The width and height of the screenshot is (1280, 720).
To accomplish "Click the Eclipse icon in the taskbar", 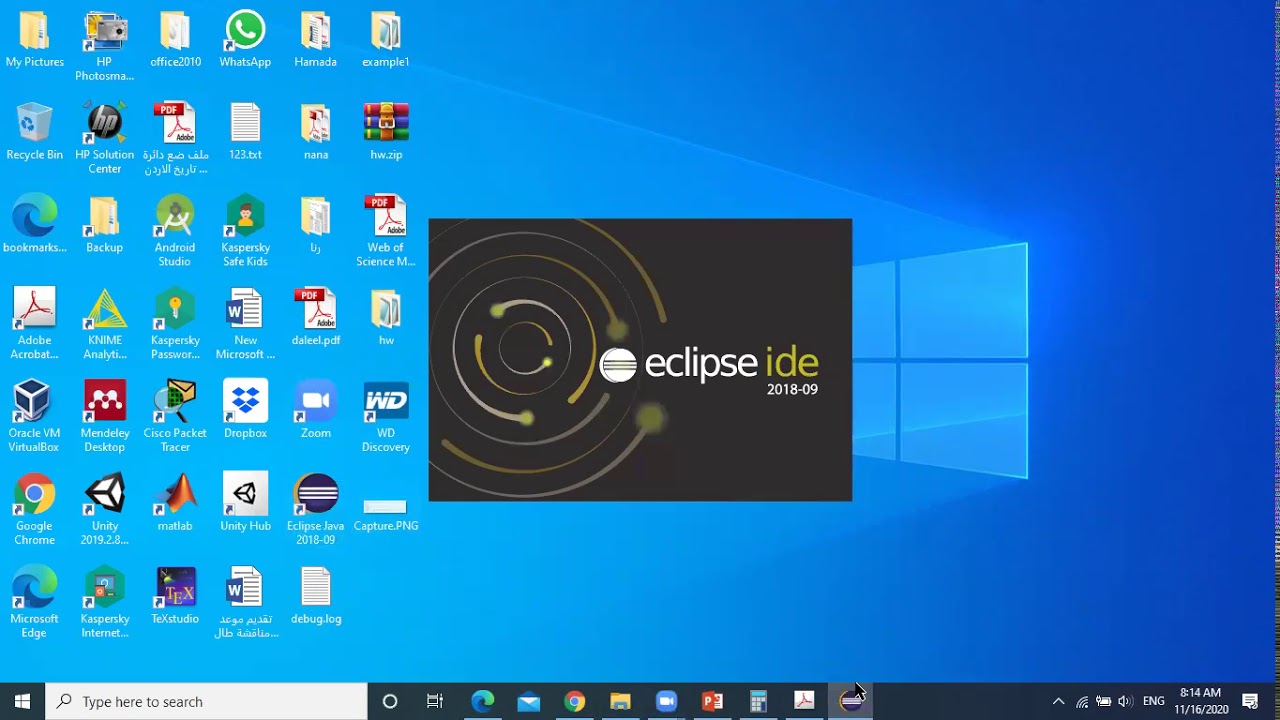I will (851, 701).
